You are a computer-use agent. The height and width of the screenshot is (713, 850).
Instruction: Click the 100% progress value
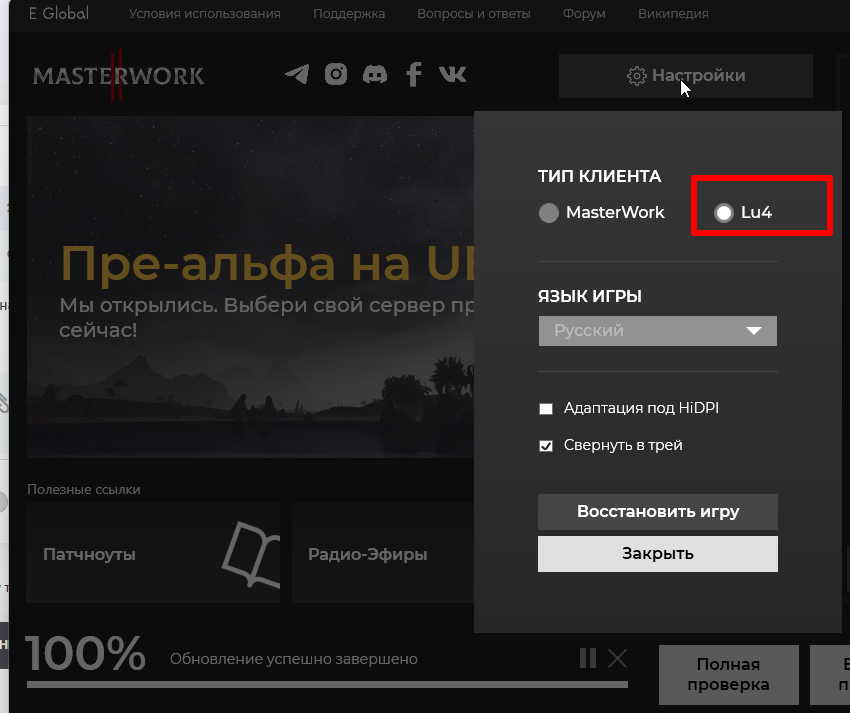tap(86, 653)
